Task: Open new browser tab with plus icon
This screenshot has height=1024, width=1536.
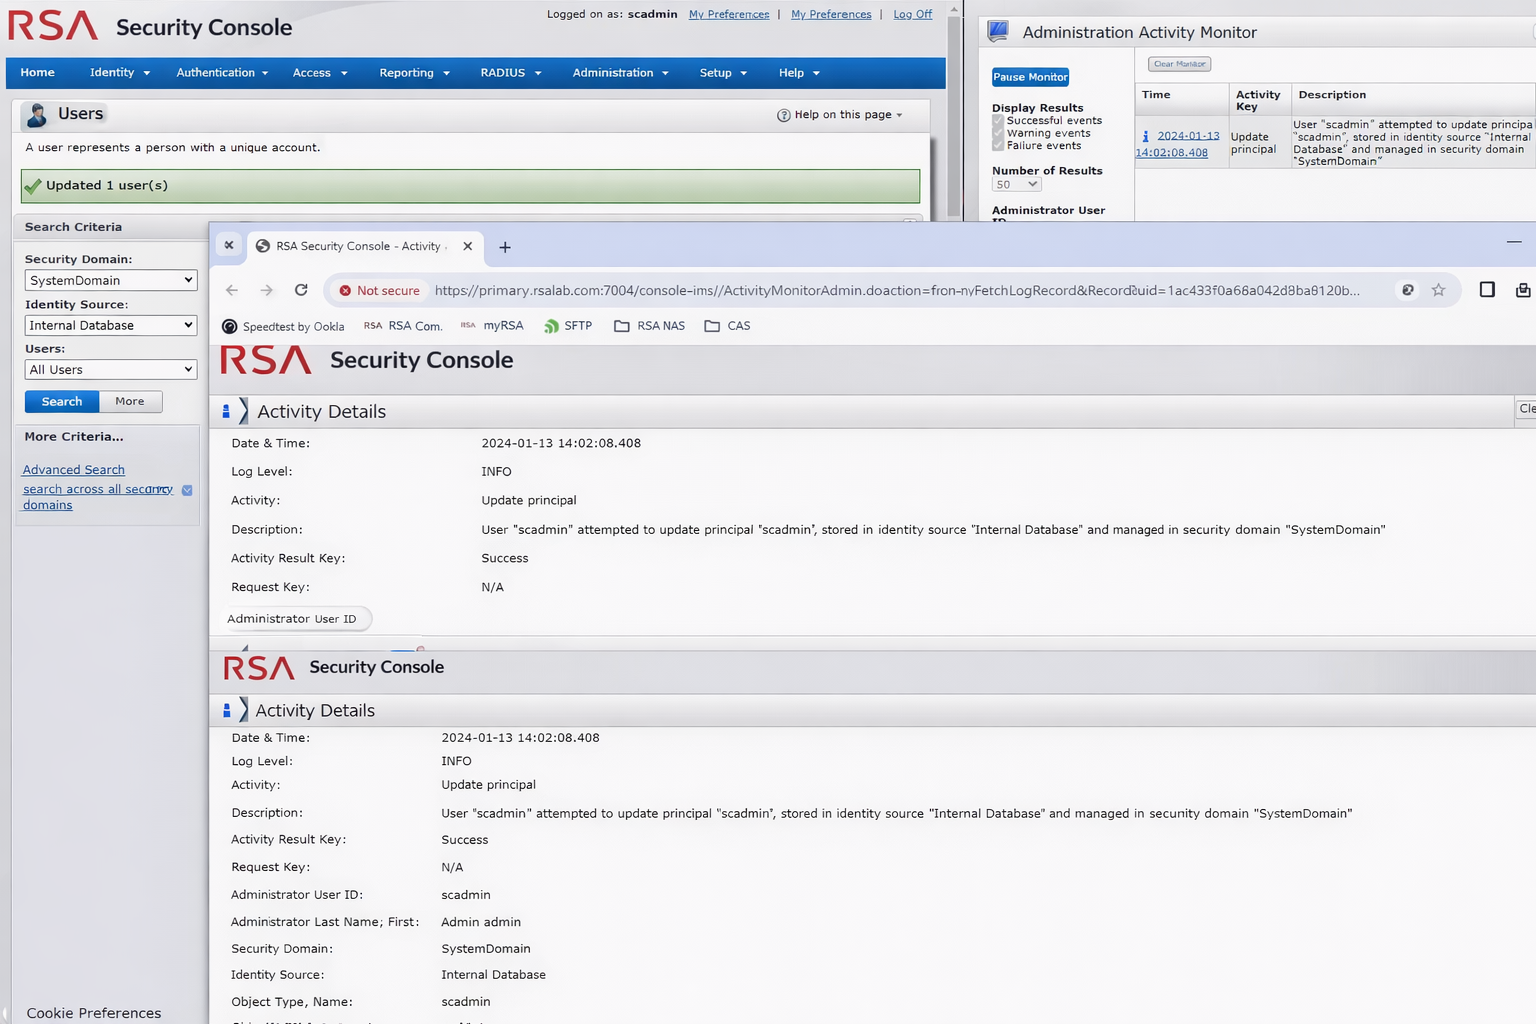Action: 505,247
